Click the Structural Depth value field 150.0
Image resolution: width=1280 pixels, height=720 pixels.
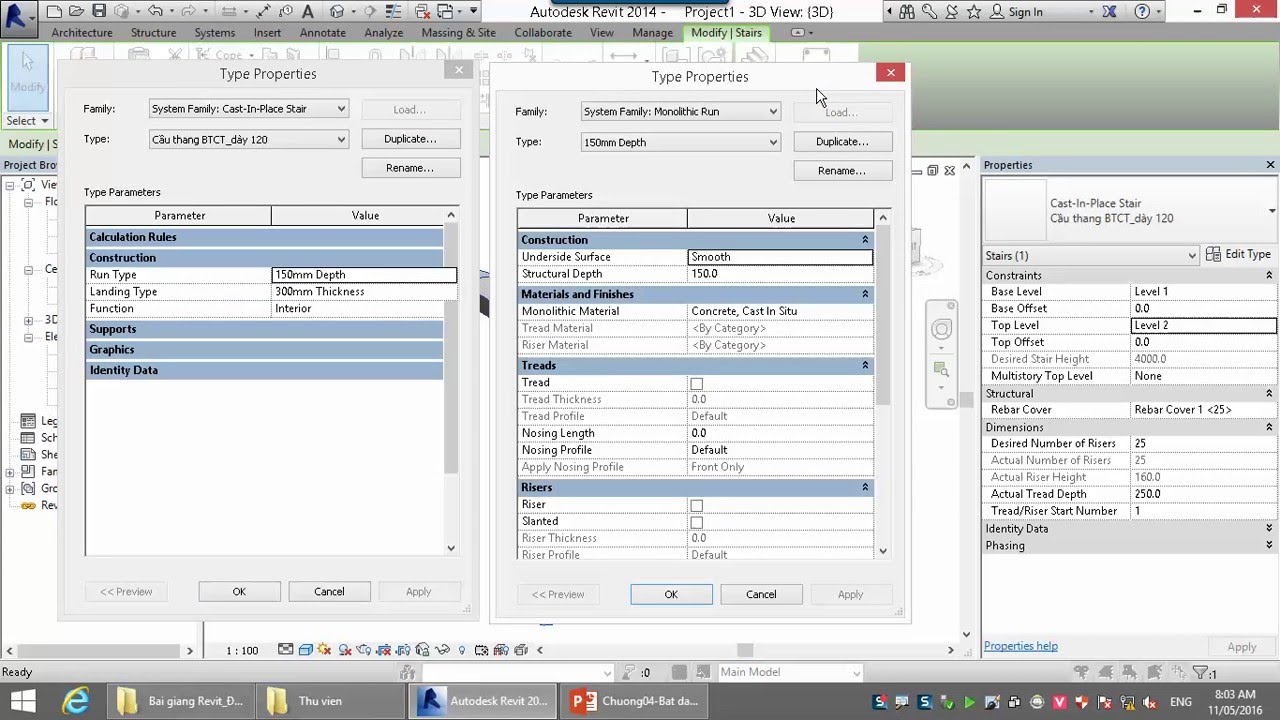(x=780, y=274)
